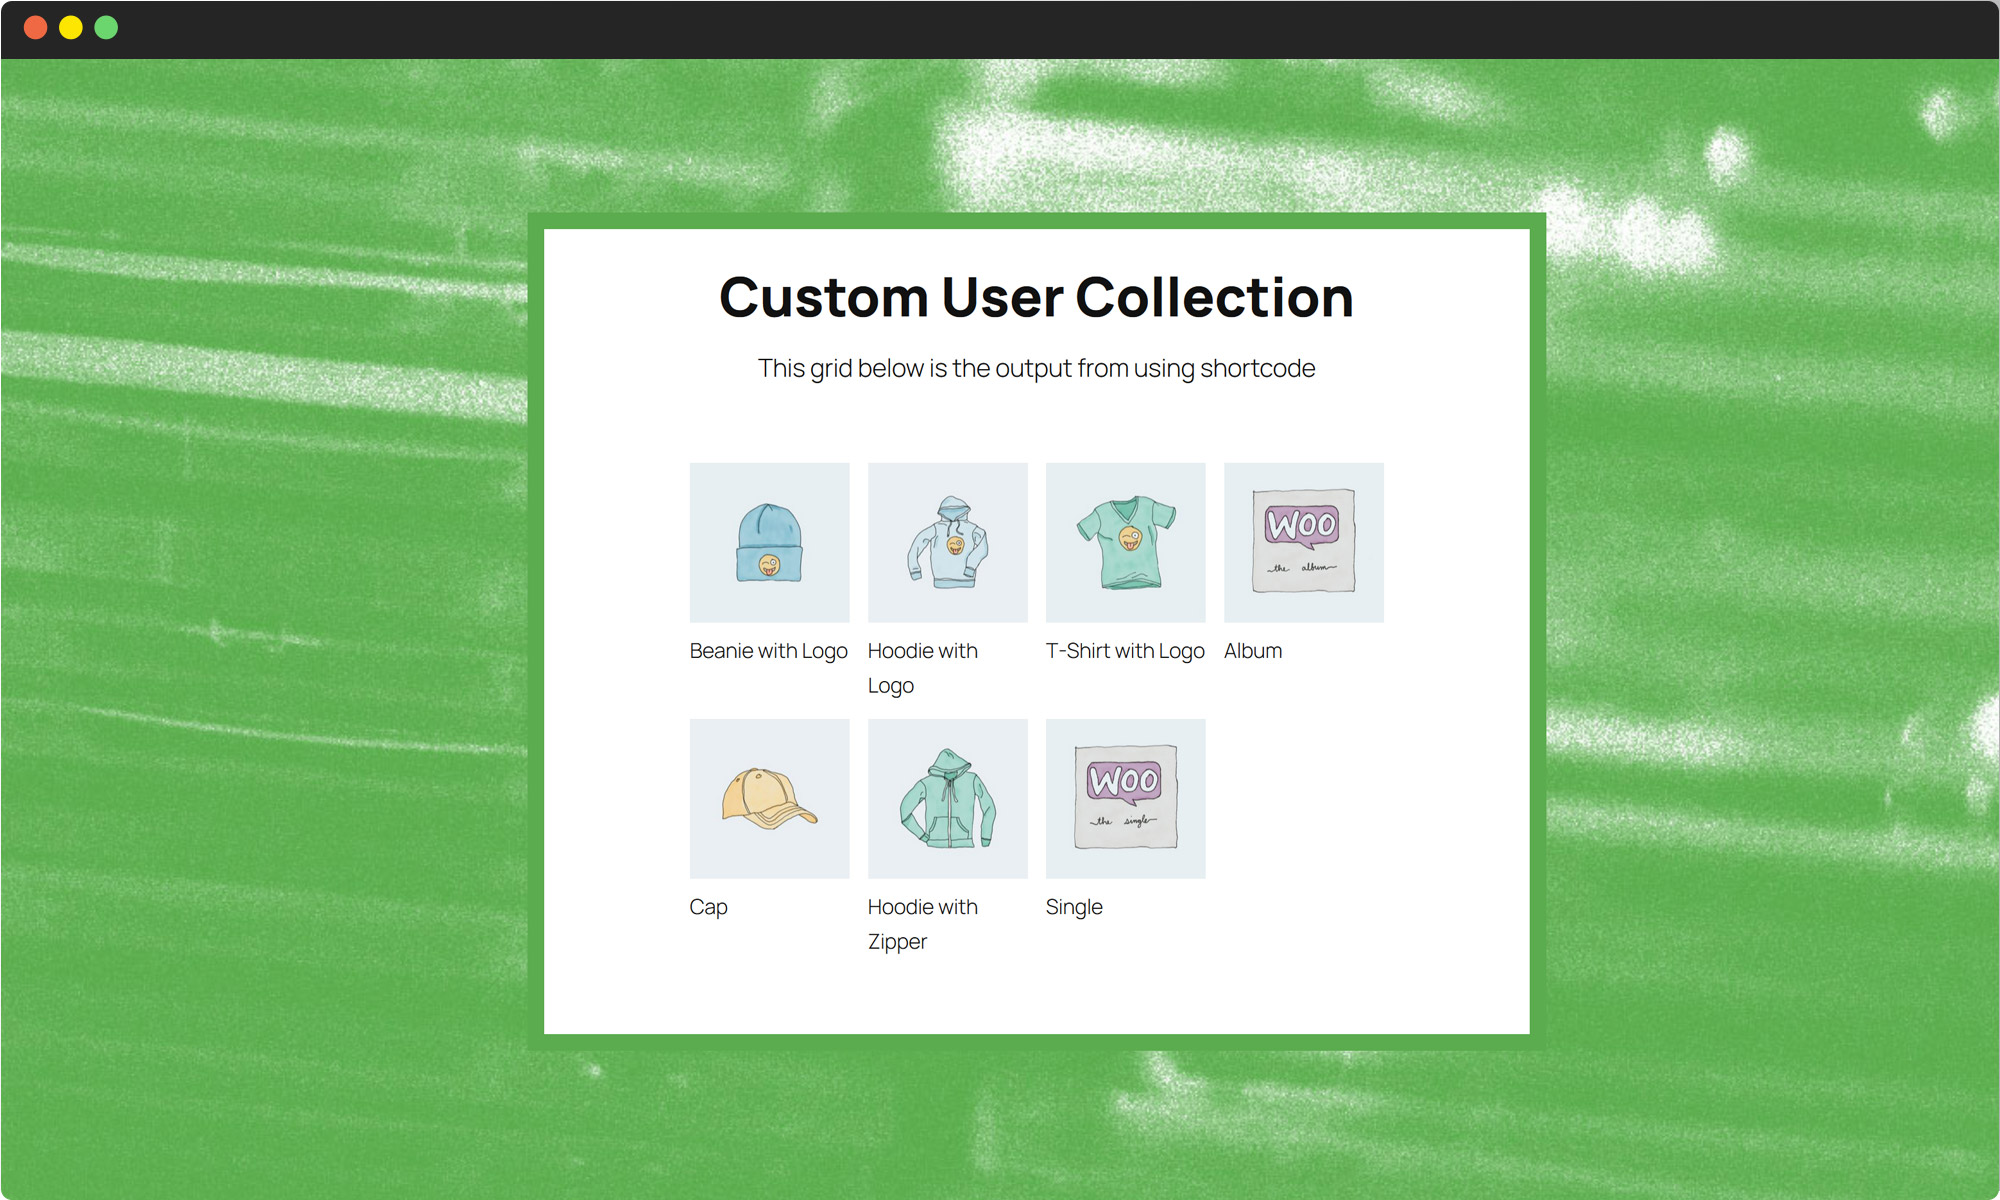Click the red traffic light button

click(x=36, y=28)
